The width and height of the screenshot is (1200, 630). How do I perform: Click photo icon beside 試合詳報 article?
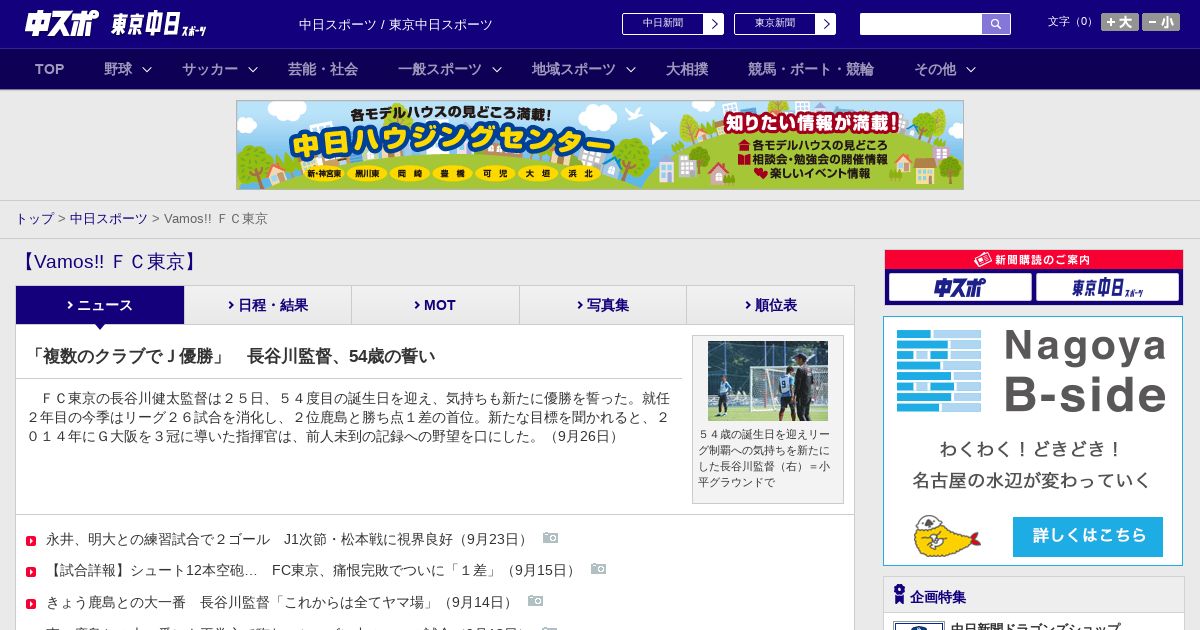point(599,569)
